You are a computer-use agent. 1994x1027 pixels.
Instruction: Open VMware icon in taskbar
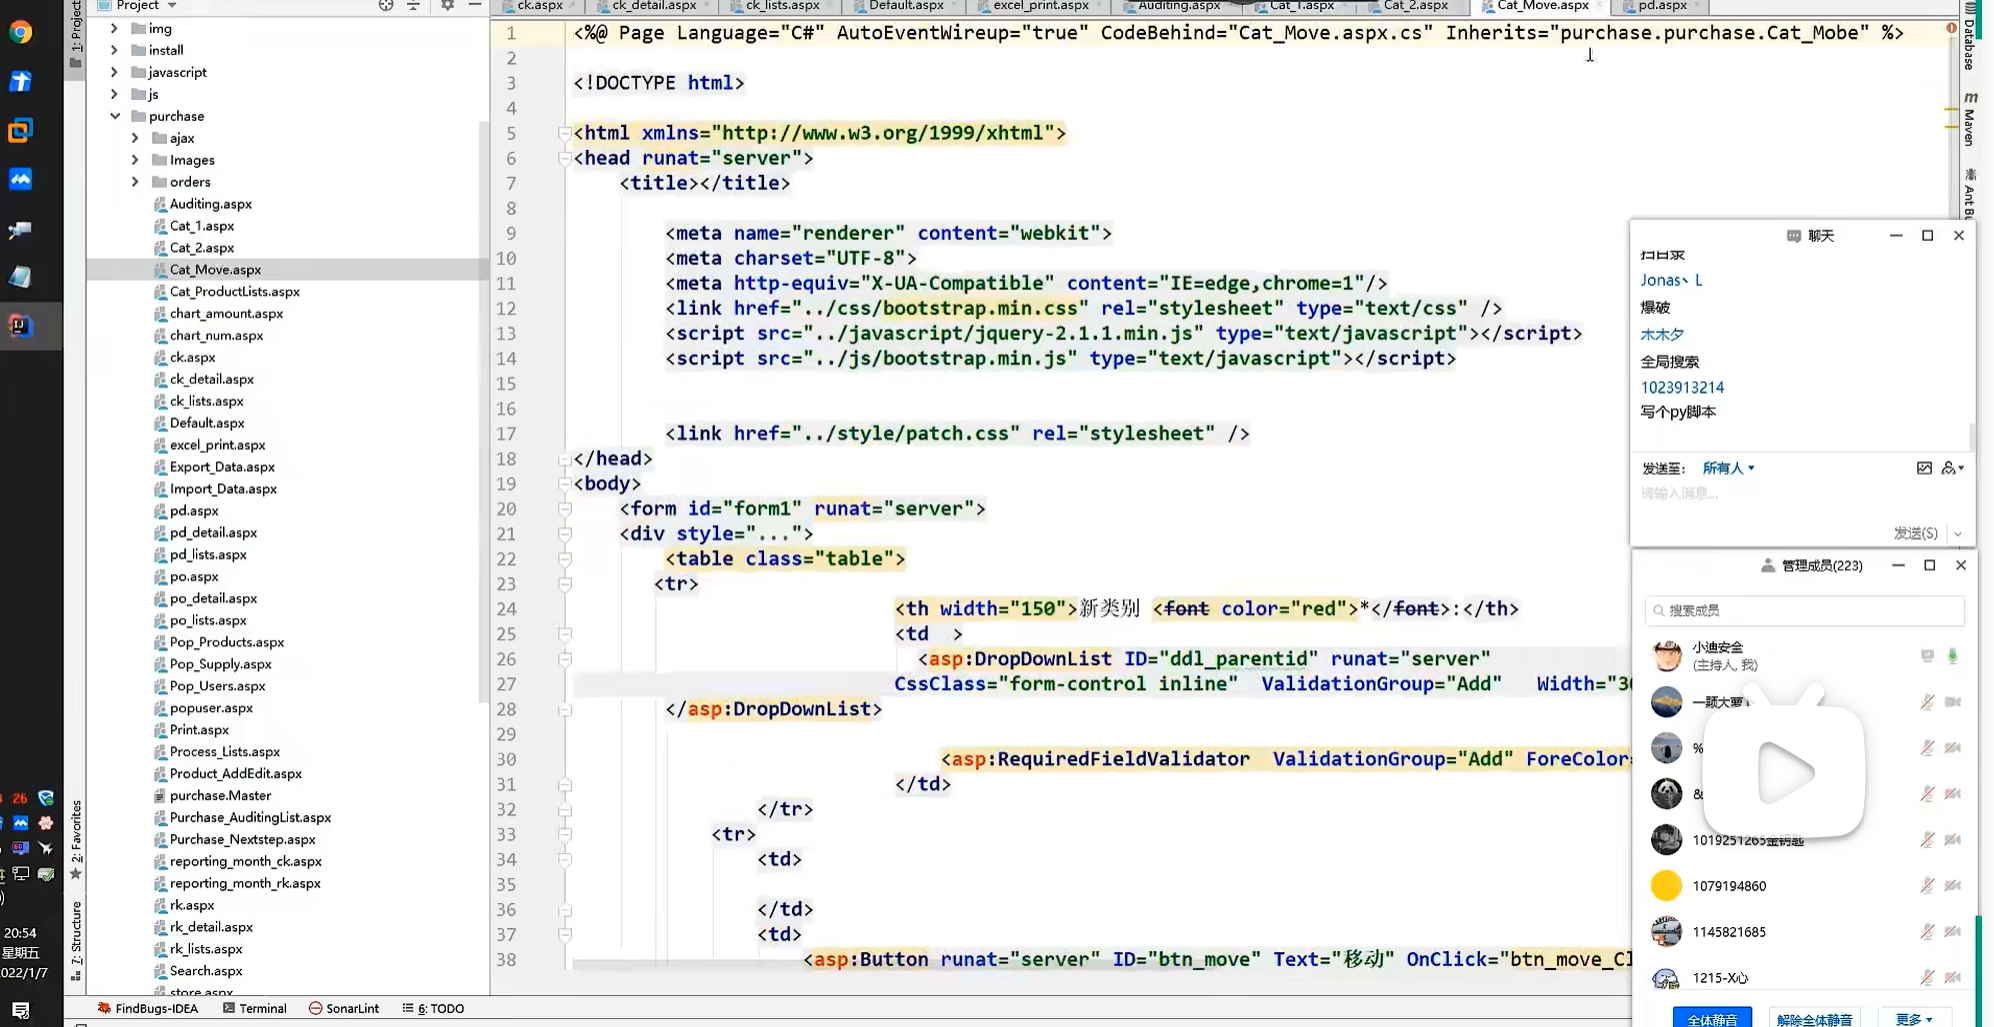(20, 130)
